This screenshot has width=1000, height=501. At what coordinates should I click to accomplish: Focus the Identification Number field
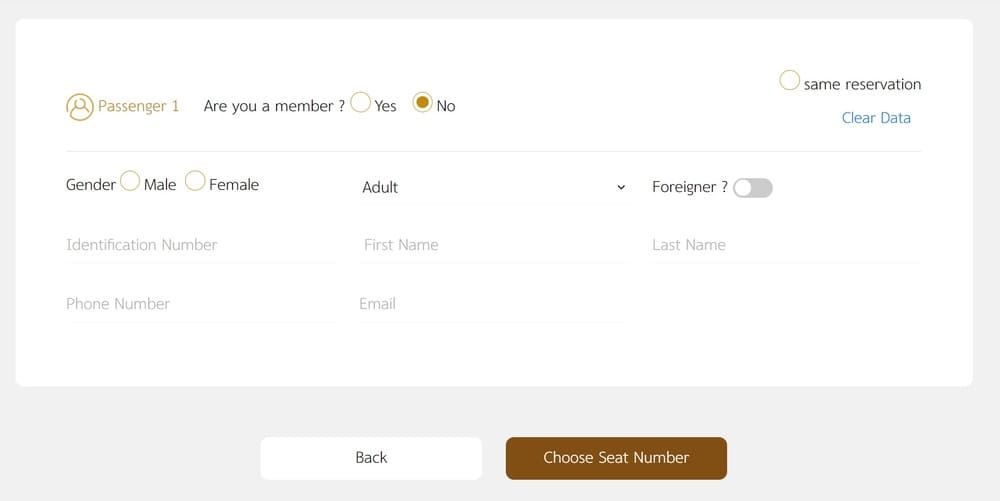click(200, 245)
